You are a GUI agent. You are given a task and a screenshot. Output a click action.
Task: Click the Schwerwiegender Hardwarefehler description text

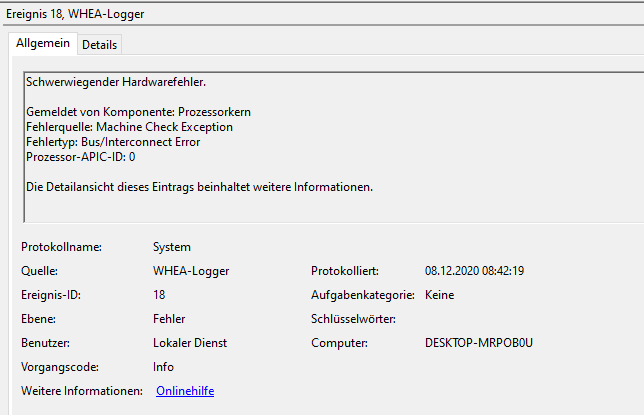pyautogui.click(x=116, y=82)
